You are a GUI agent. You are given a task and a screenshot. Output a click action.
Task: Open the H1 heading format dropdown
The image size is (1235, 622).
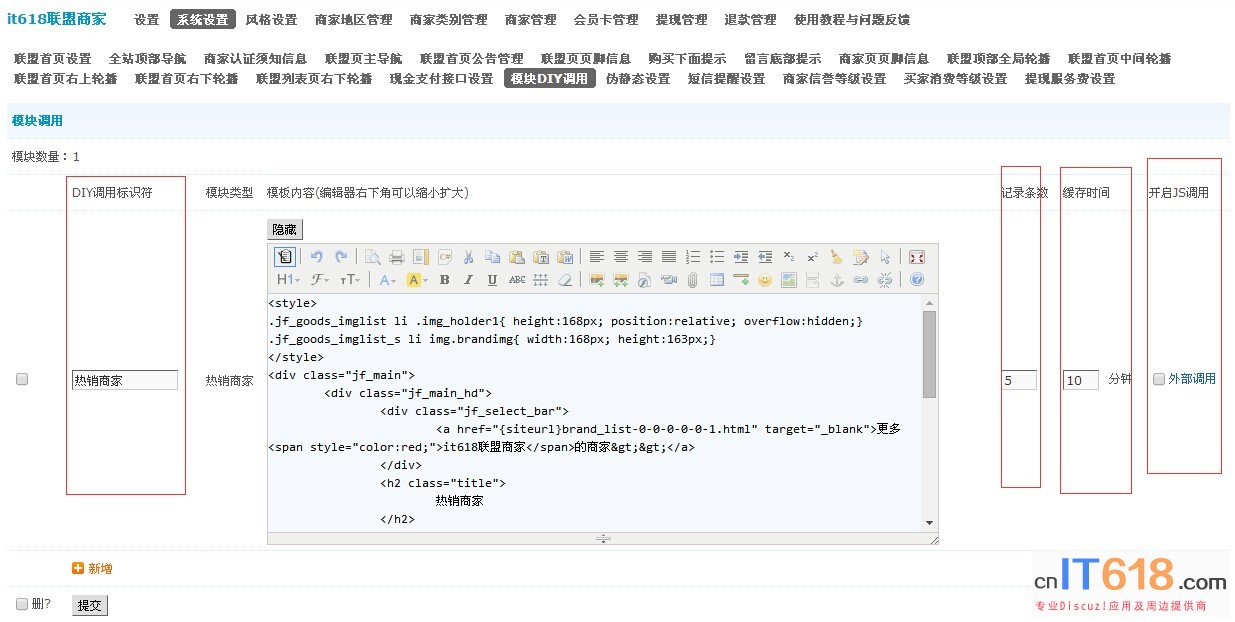click(289, 280)
